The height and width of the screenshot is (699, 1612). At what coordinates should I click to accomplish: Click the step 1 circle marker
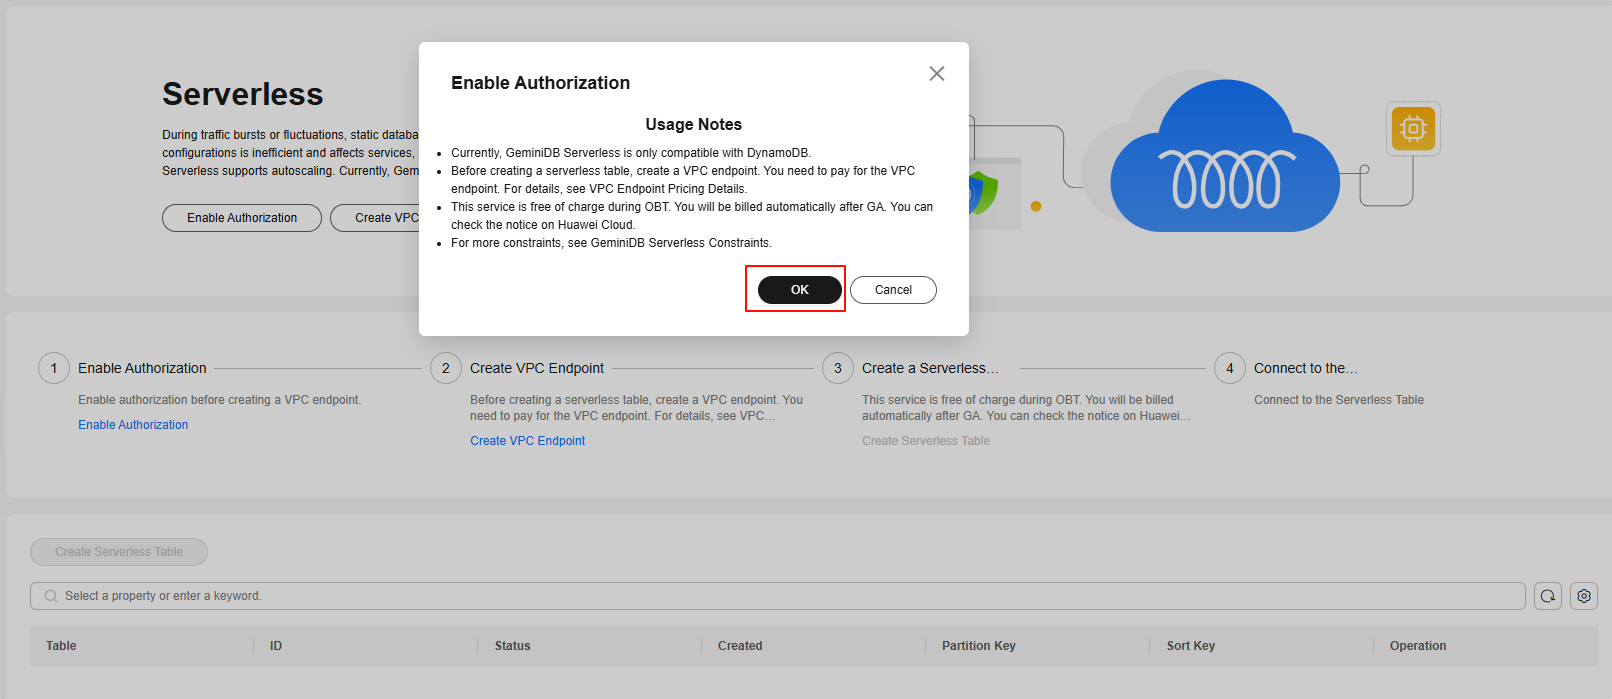[x=54, y=368]
